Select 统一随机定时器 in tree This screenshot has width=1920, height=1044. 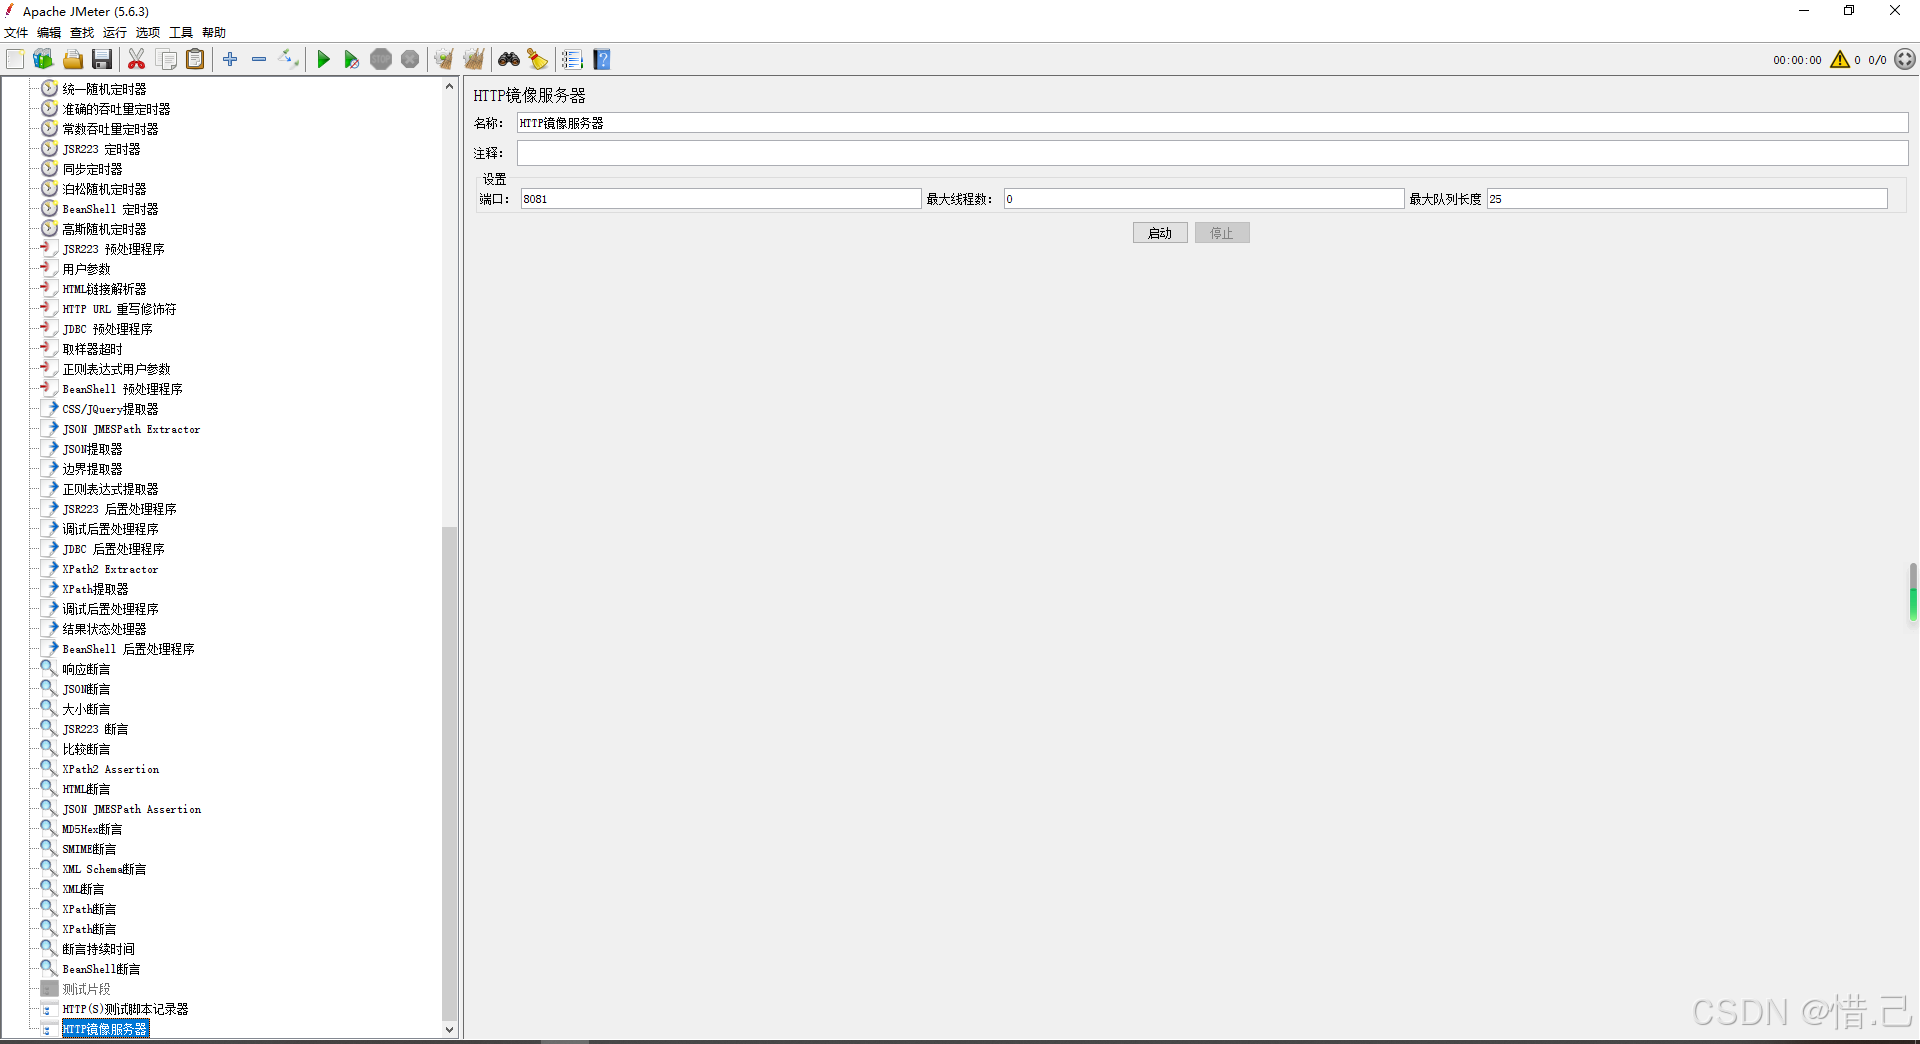pyautogui.click(x=104, y=89)
